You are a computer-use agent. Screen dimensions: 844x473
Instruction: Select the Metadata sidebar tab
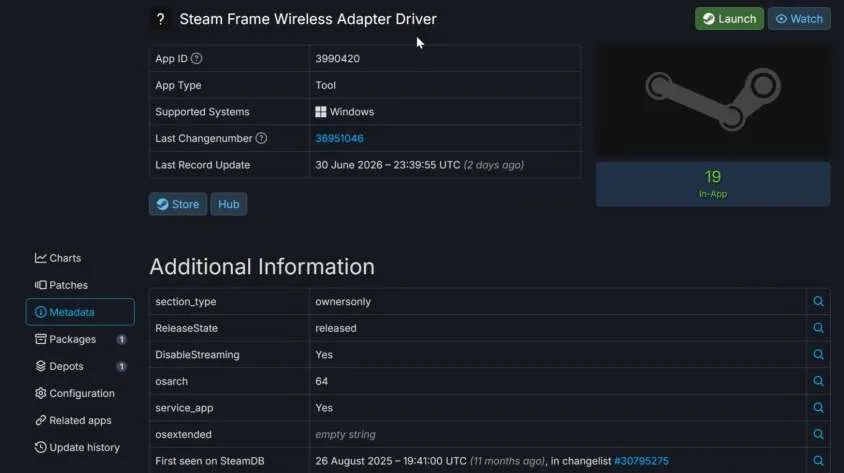(x=80, y=312)
